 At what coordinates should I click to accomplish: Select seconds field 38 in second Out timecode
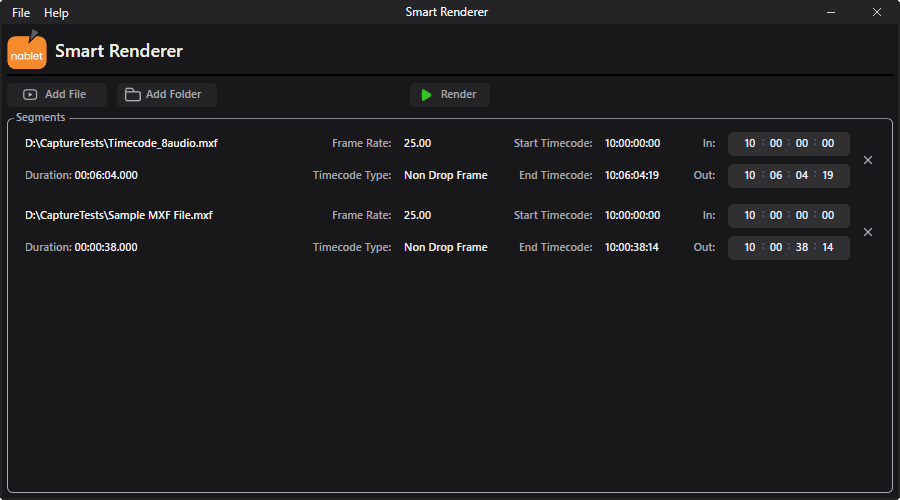[x=802, y=247]
